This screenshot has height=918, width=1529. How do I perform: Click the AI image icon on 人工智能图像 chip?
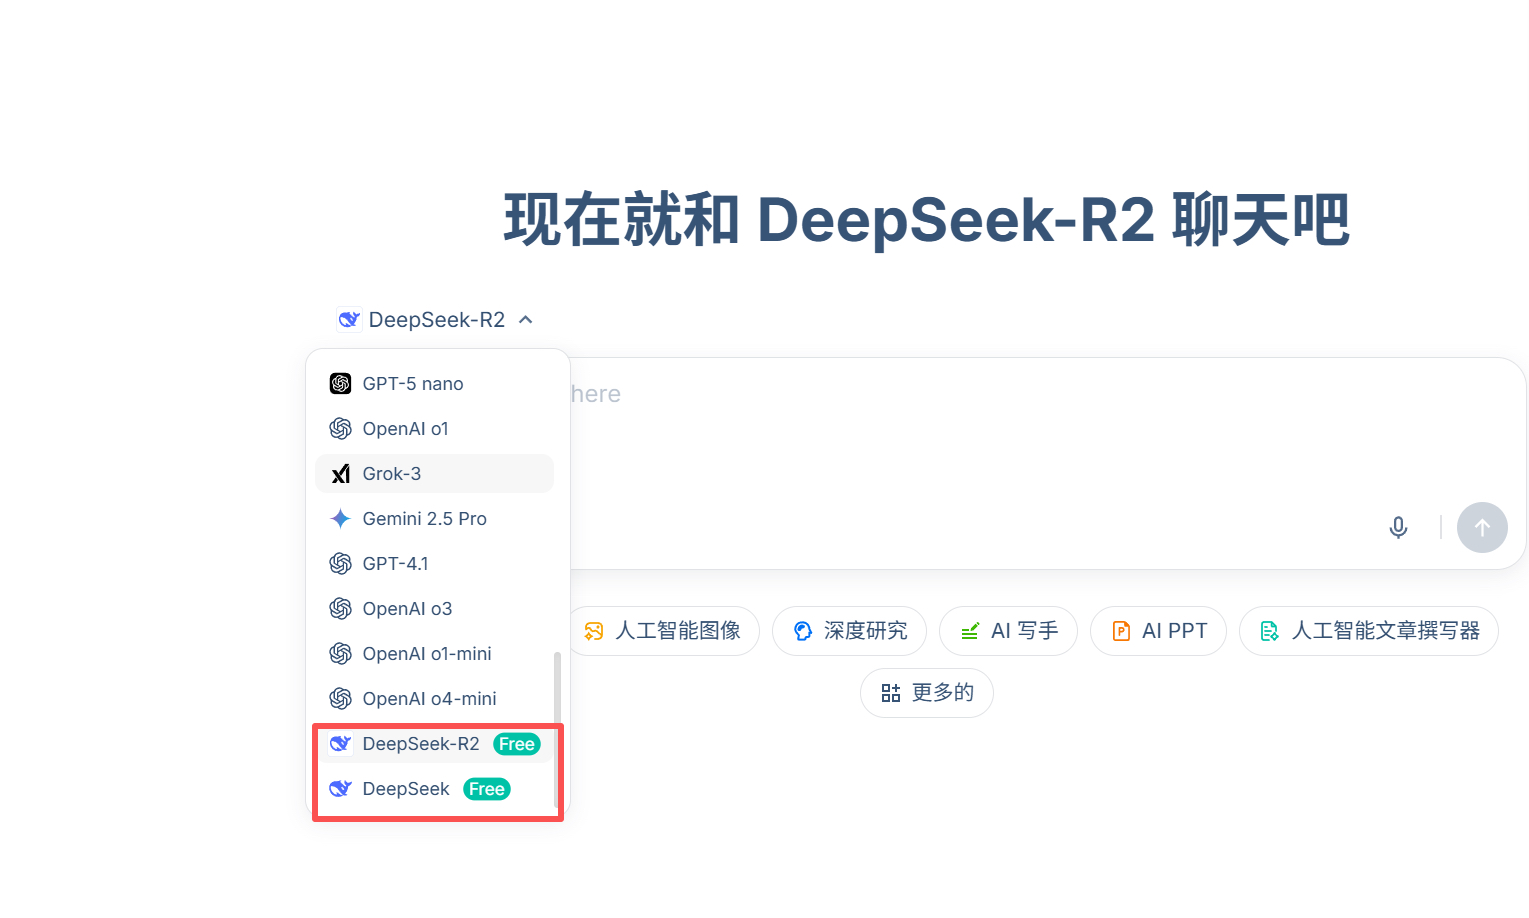[594, 631]
